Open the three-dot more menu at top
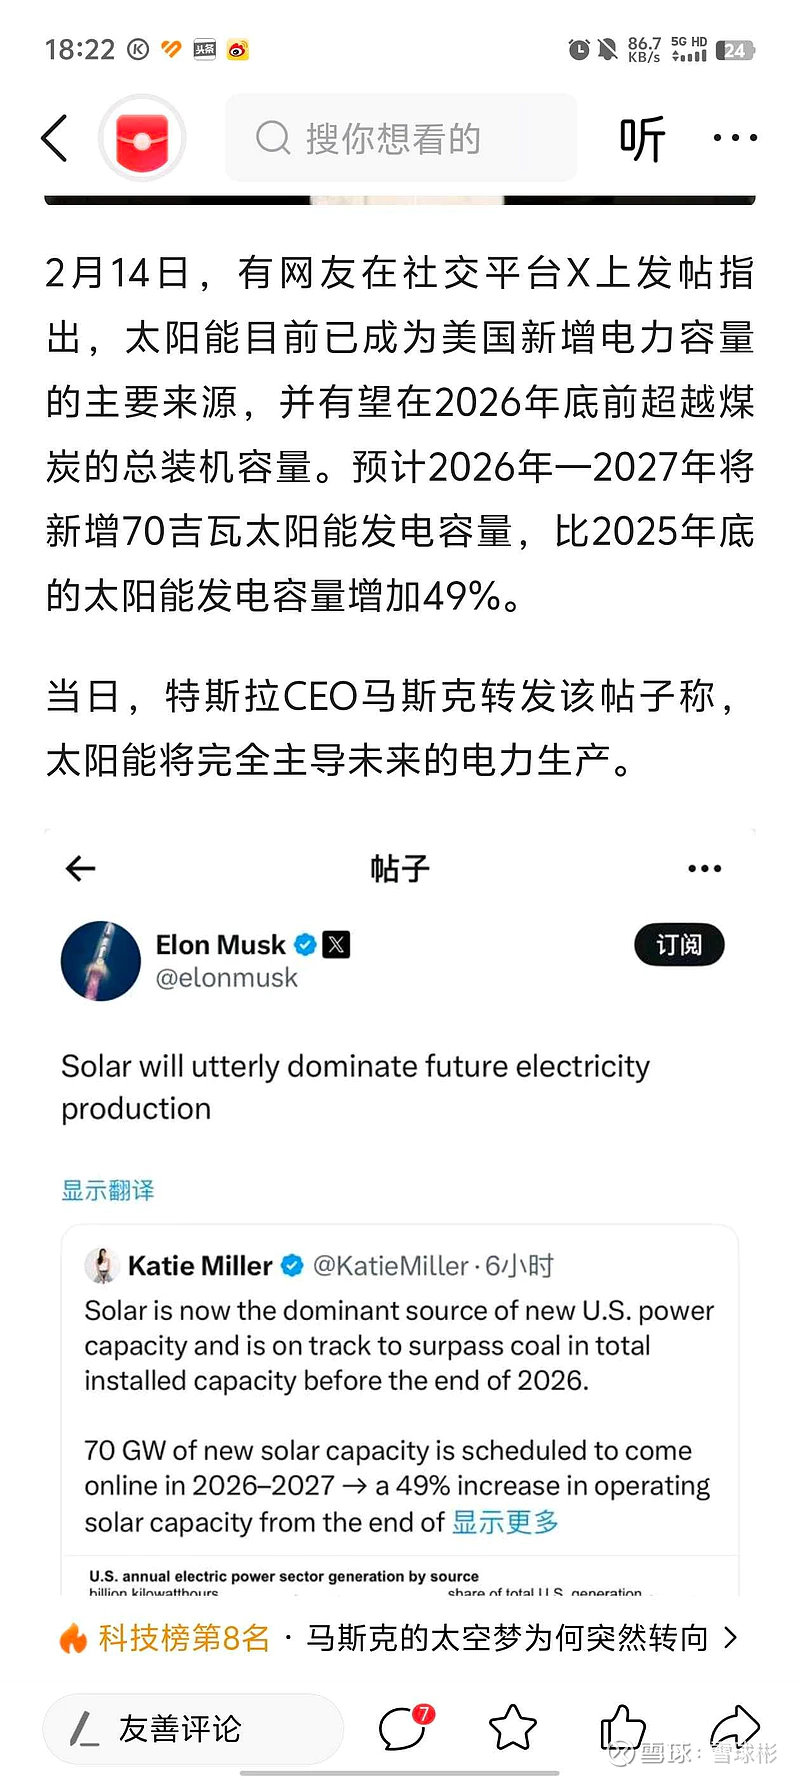Screen dimensions: 800x1778 (x=735, y=139)
